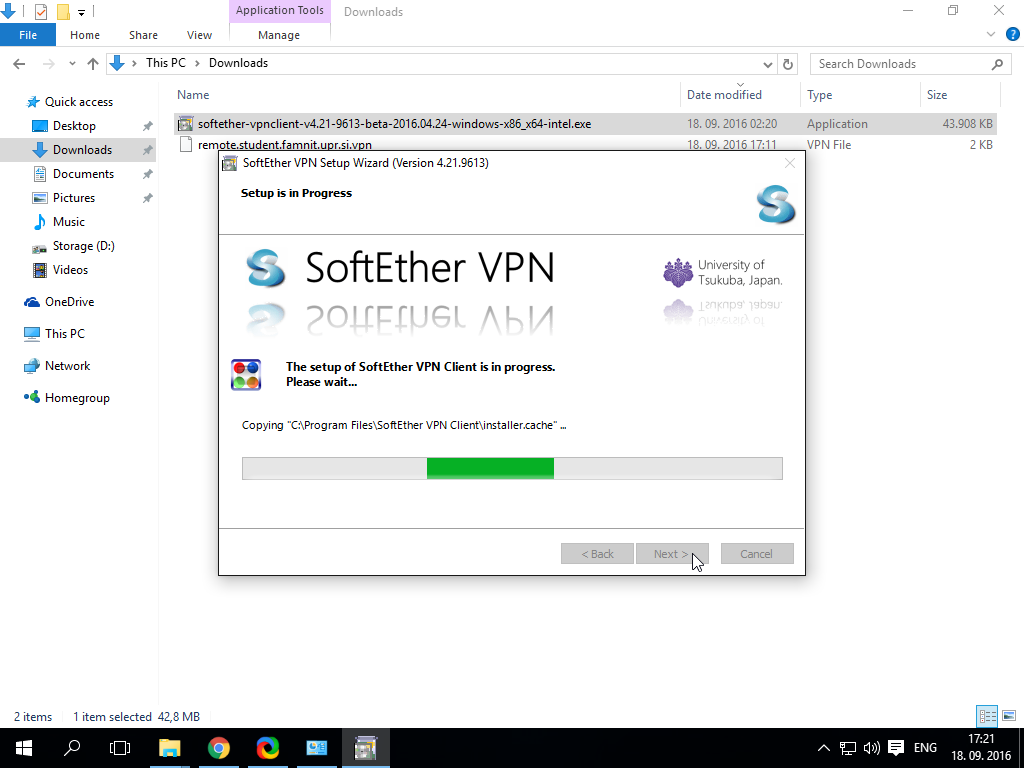Viewport: 1024px width, 768px height.
Task: Expand the ribbon with the chevron
Action: click(991, 35)
